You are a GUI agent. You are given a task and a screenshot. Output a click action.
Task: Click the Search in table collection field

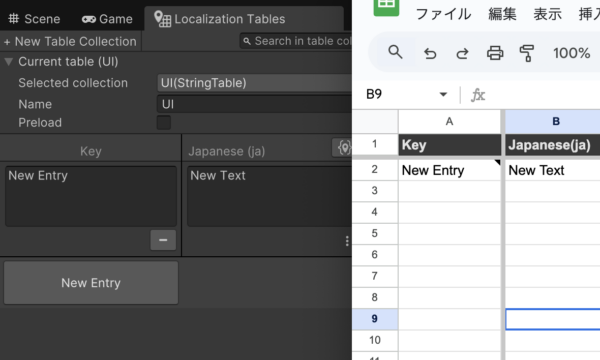(296, 41)
